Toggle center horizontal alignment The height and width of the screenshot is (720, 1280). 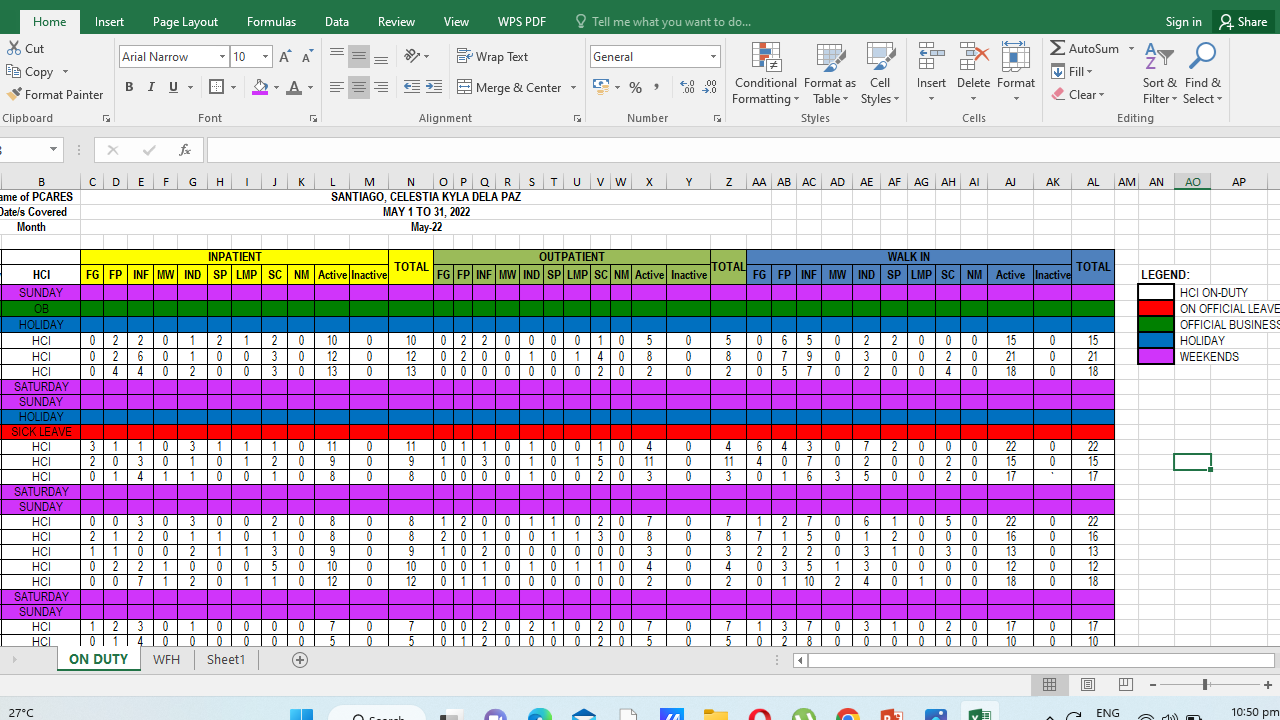[x=359, y=88]
